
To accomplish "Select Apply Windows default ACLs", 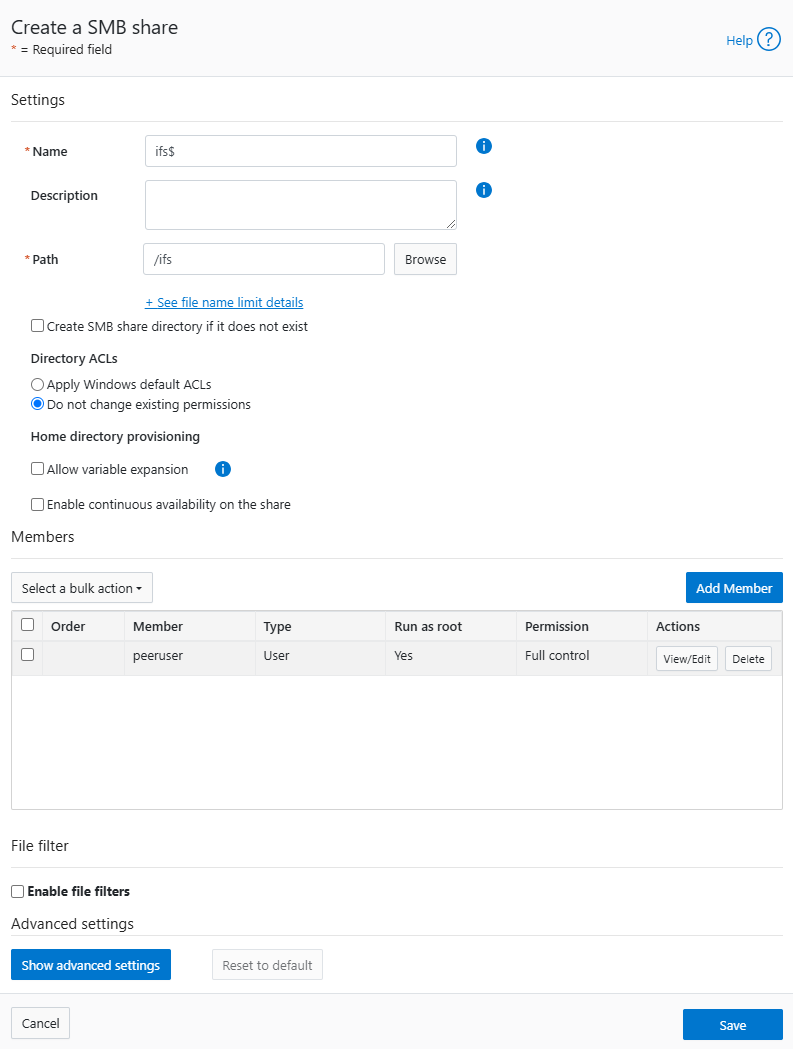I will [x=37, y=384].
